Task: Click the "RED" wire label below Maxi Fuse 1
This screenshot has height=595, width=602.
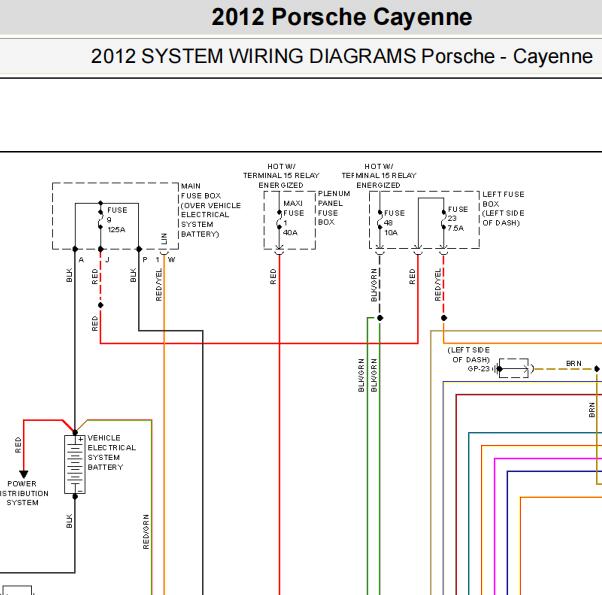Action: tap(273, 276)
